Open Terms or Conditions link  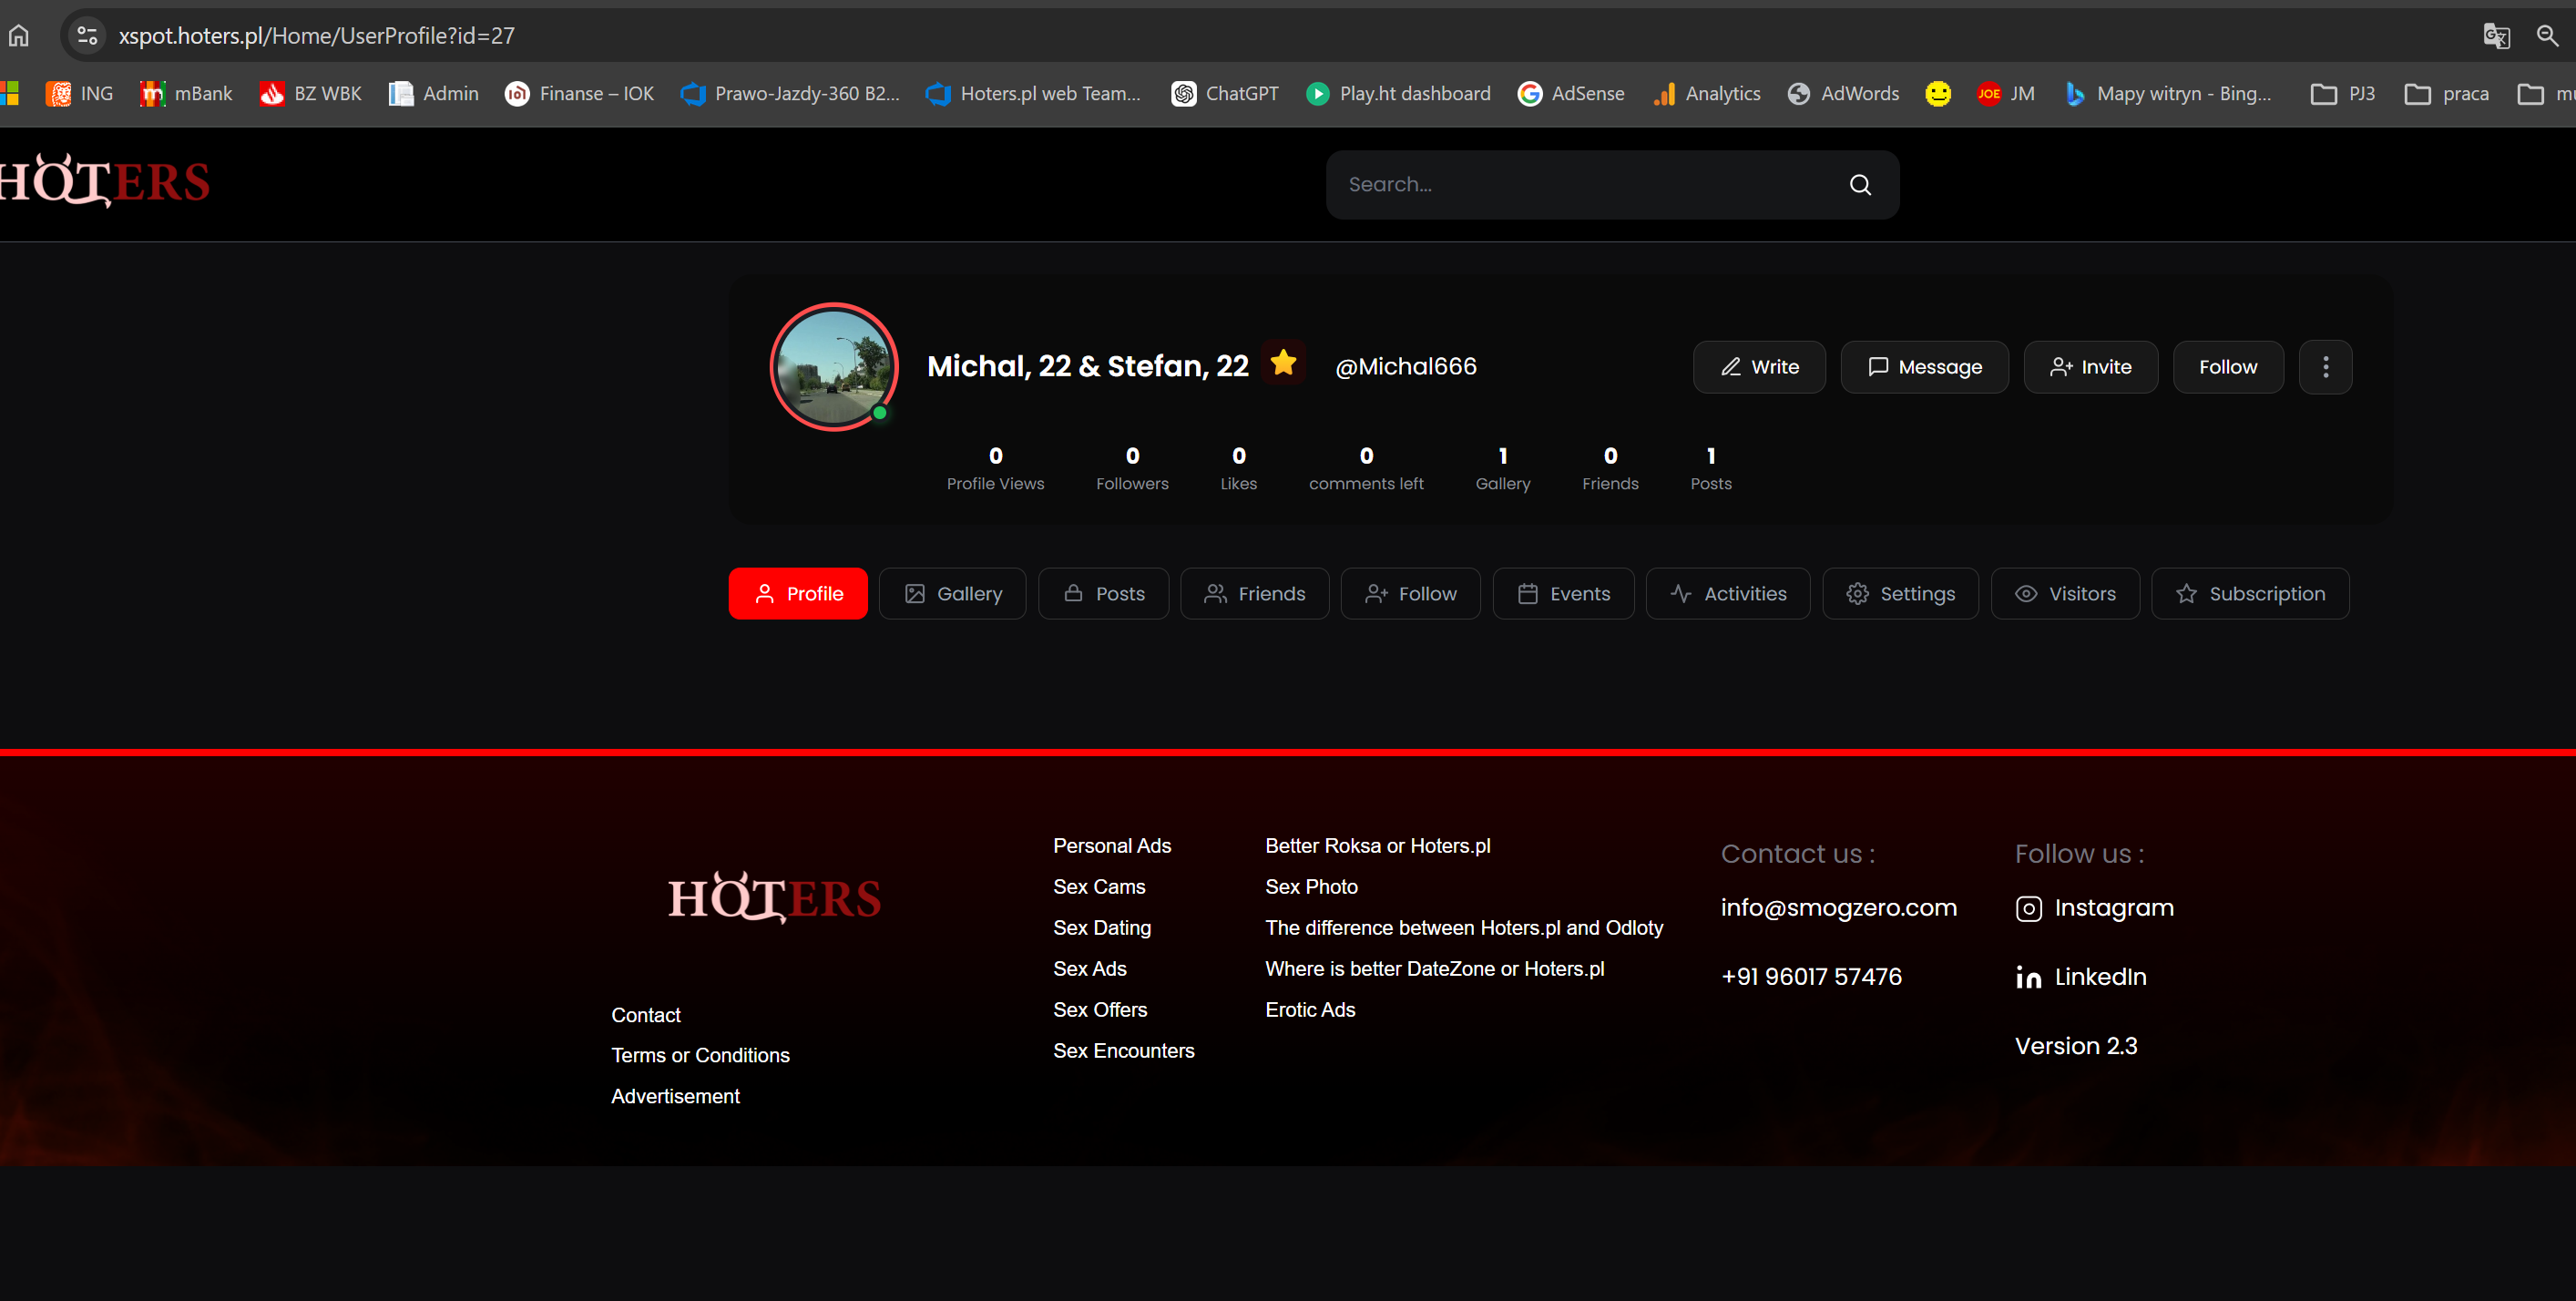click(700, 1056)
